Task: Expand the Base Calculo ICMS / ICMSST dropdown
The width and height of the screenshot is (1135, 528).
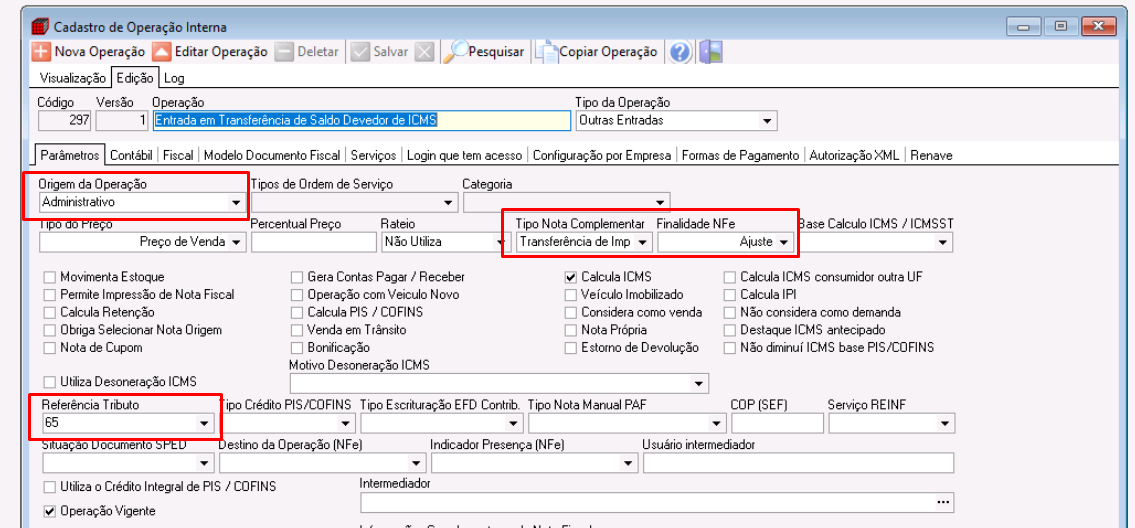Action: (x=942, y=243)
